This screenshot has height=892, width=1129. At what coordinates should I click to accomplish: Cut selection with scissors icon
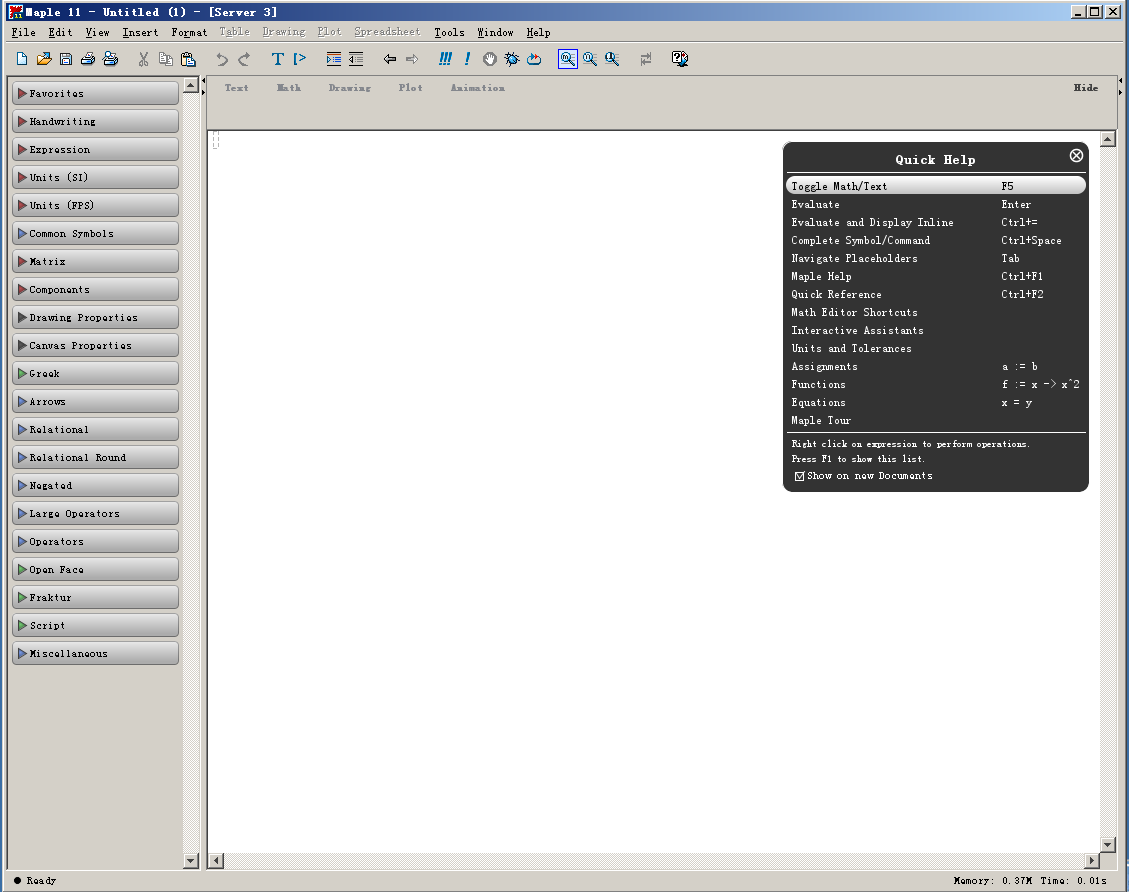tap(143, 59)
